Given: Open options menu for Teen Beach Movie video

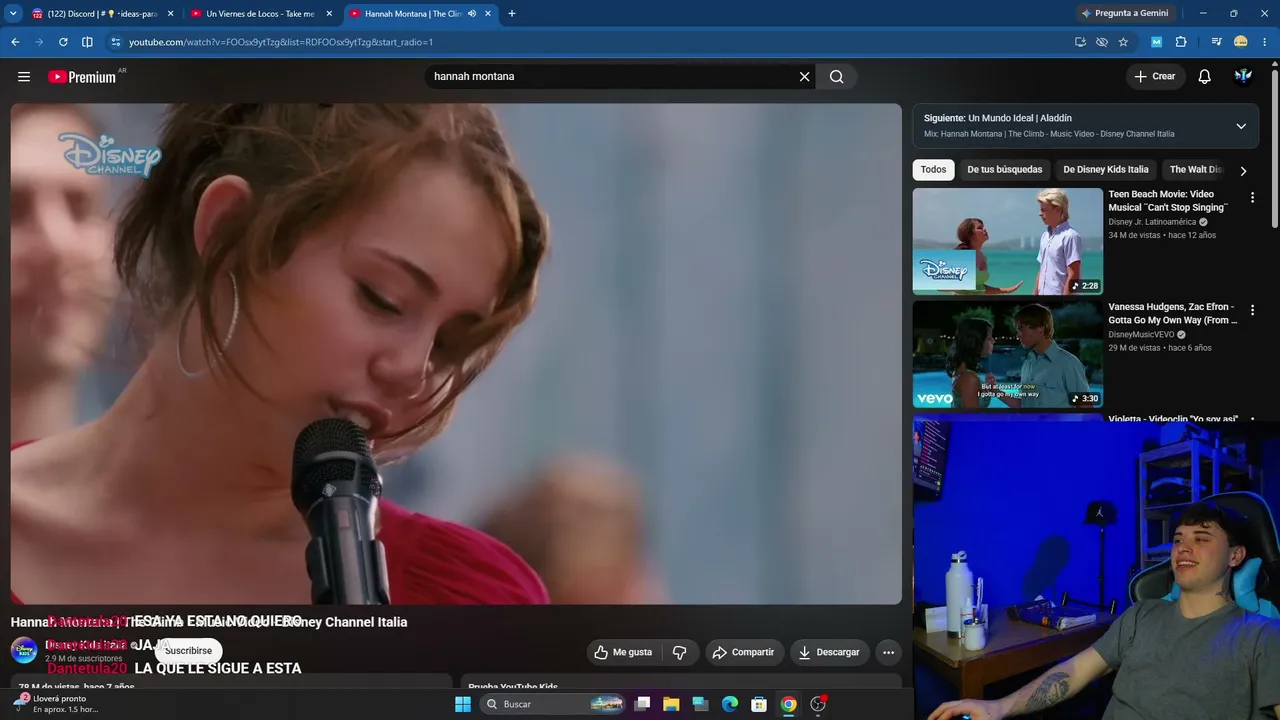Looking at the screenshot, I should point(1252,198).
